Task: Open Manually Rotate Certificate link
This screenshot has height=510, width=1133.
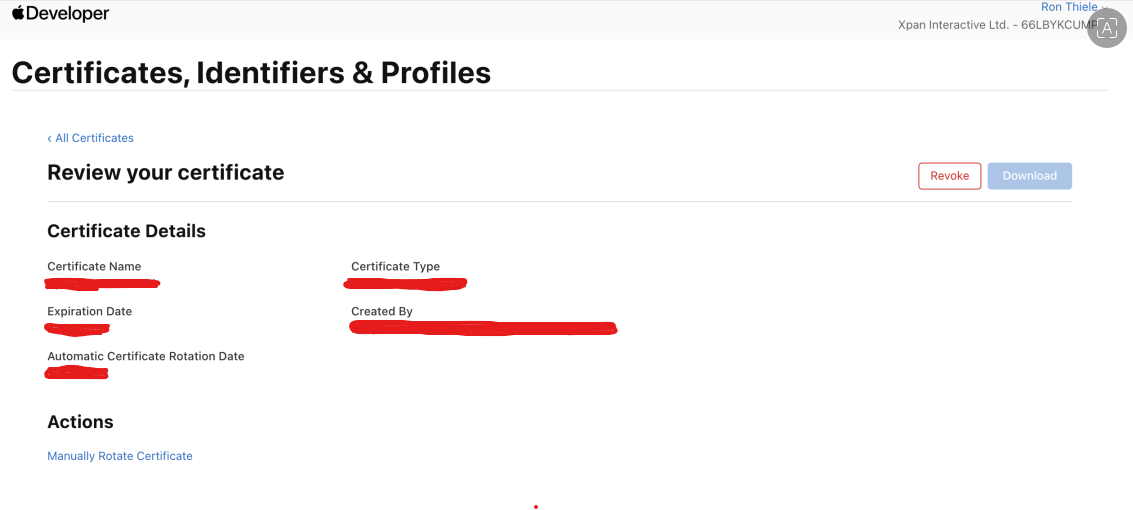Action: (120, 456)
